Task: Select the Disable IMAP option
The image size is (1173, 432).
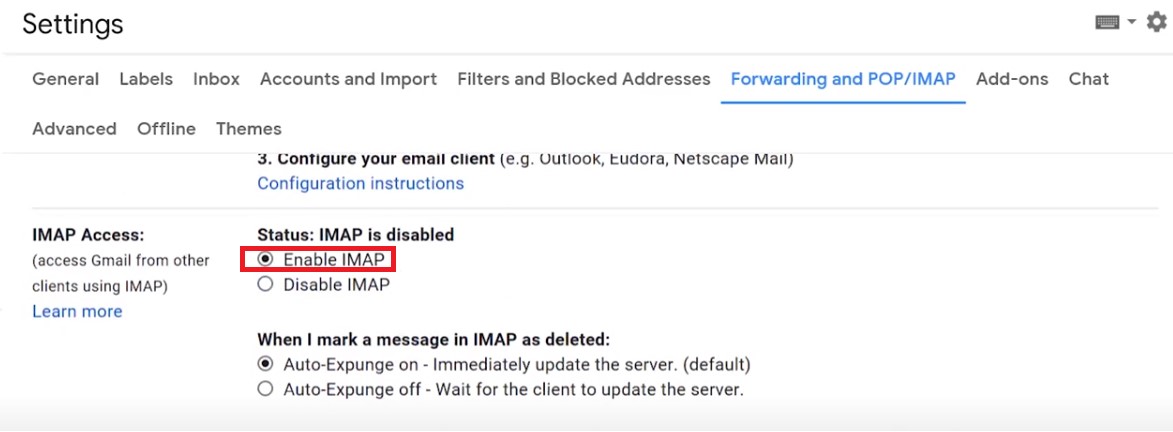Action: (x=265, y=285)
